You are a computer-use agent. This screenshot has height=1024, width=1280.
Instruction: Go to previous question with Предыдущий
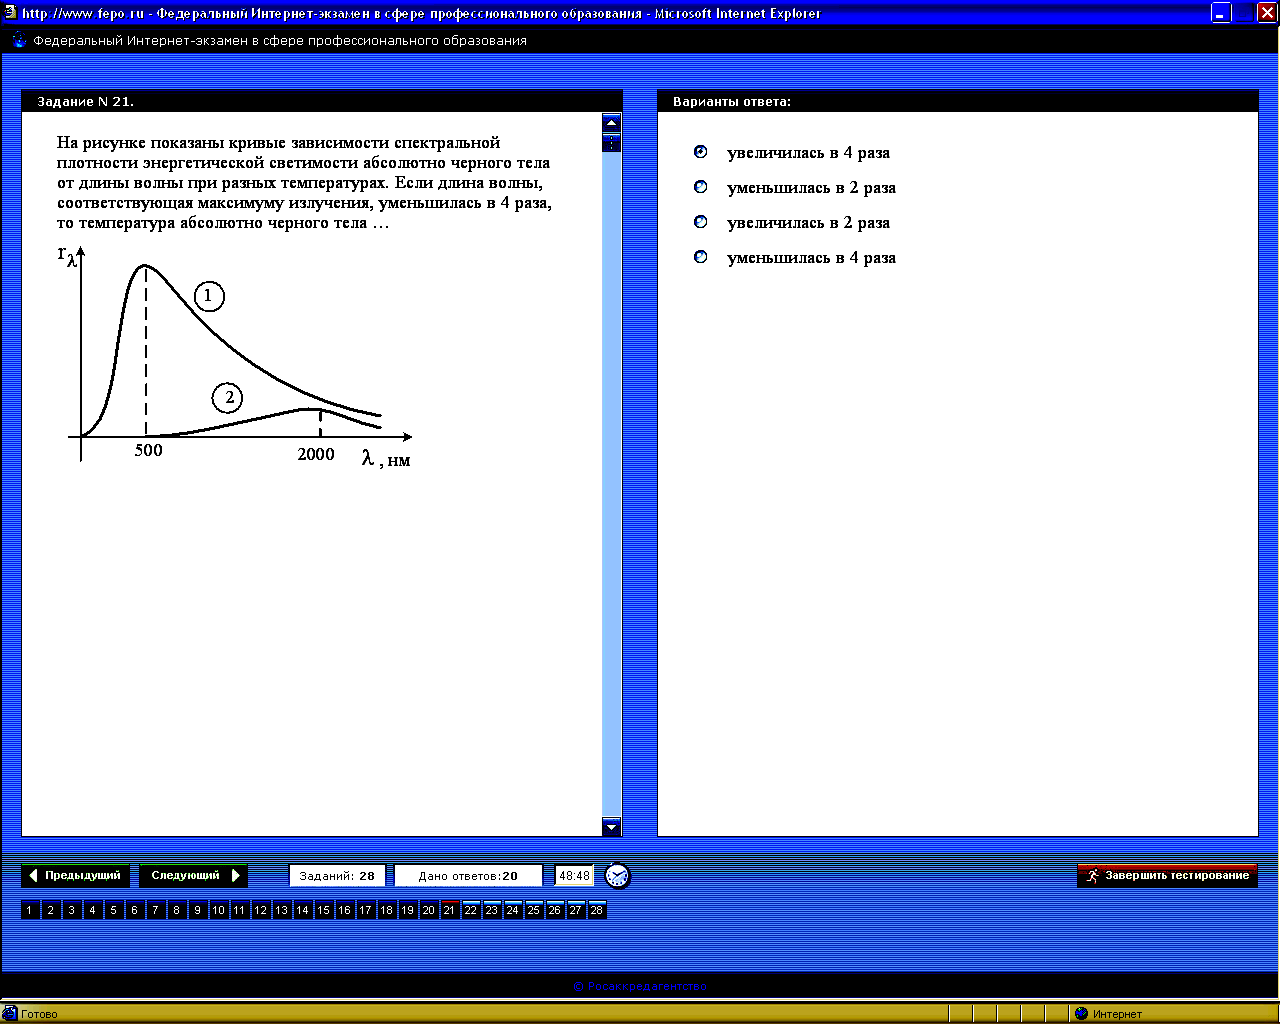click(x=75, y=876)
